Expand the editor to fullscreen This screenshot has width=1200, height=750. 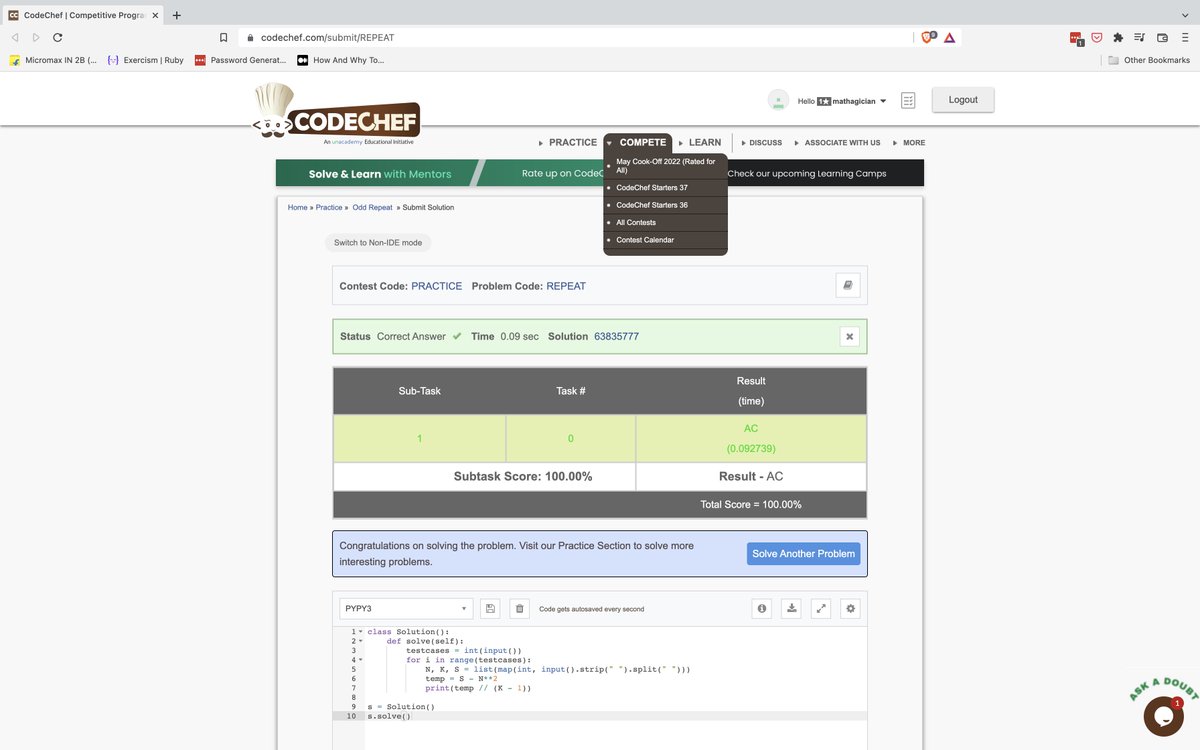pyautogui.click(x=821, y=608)
